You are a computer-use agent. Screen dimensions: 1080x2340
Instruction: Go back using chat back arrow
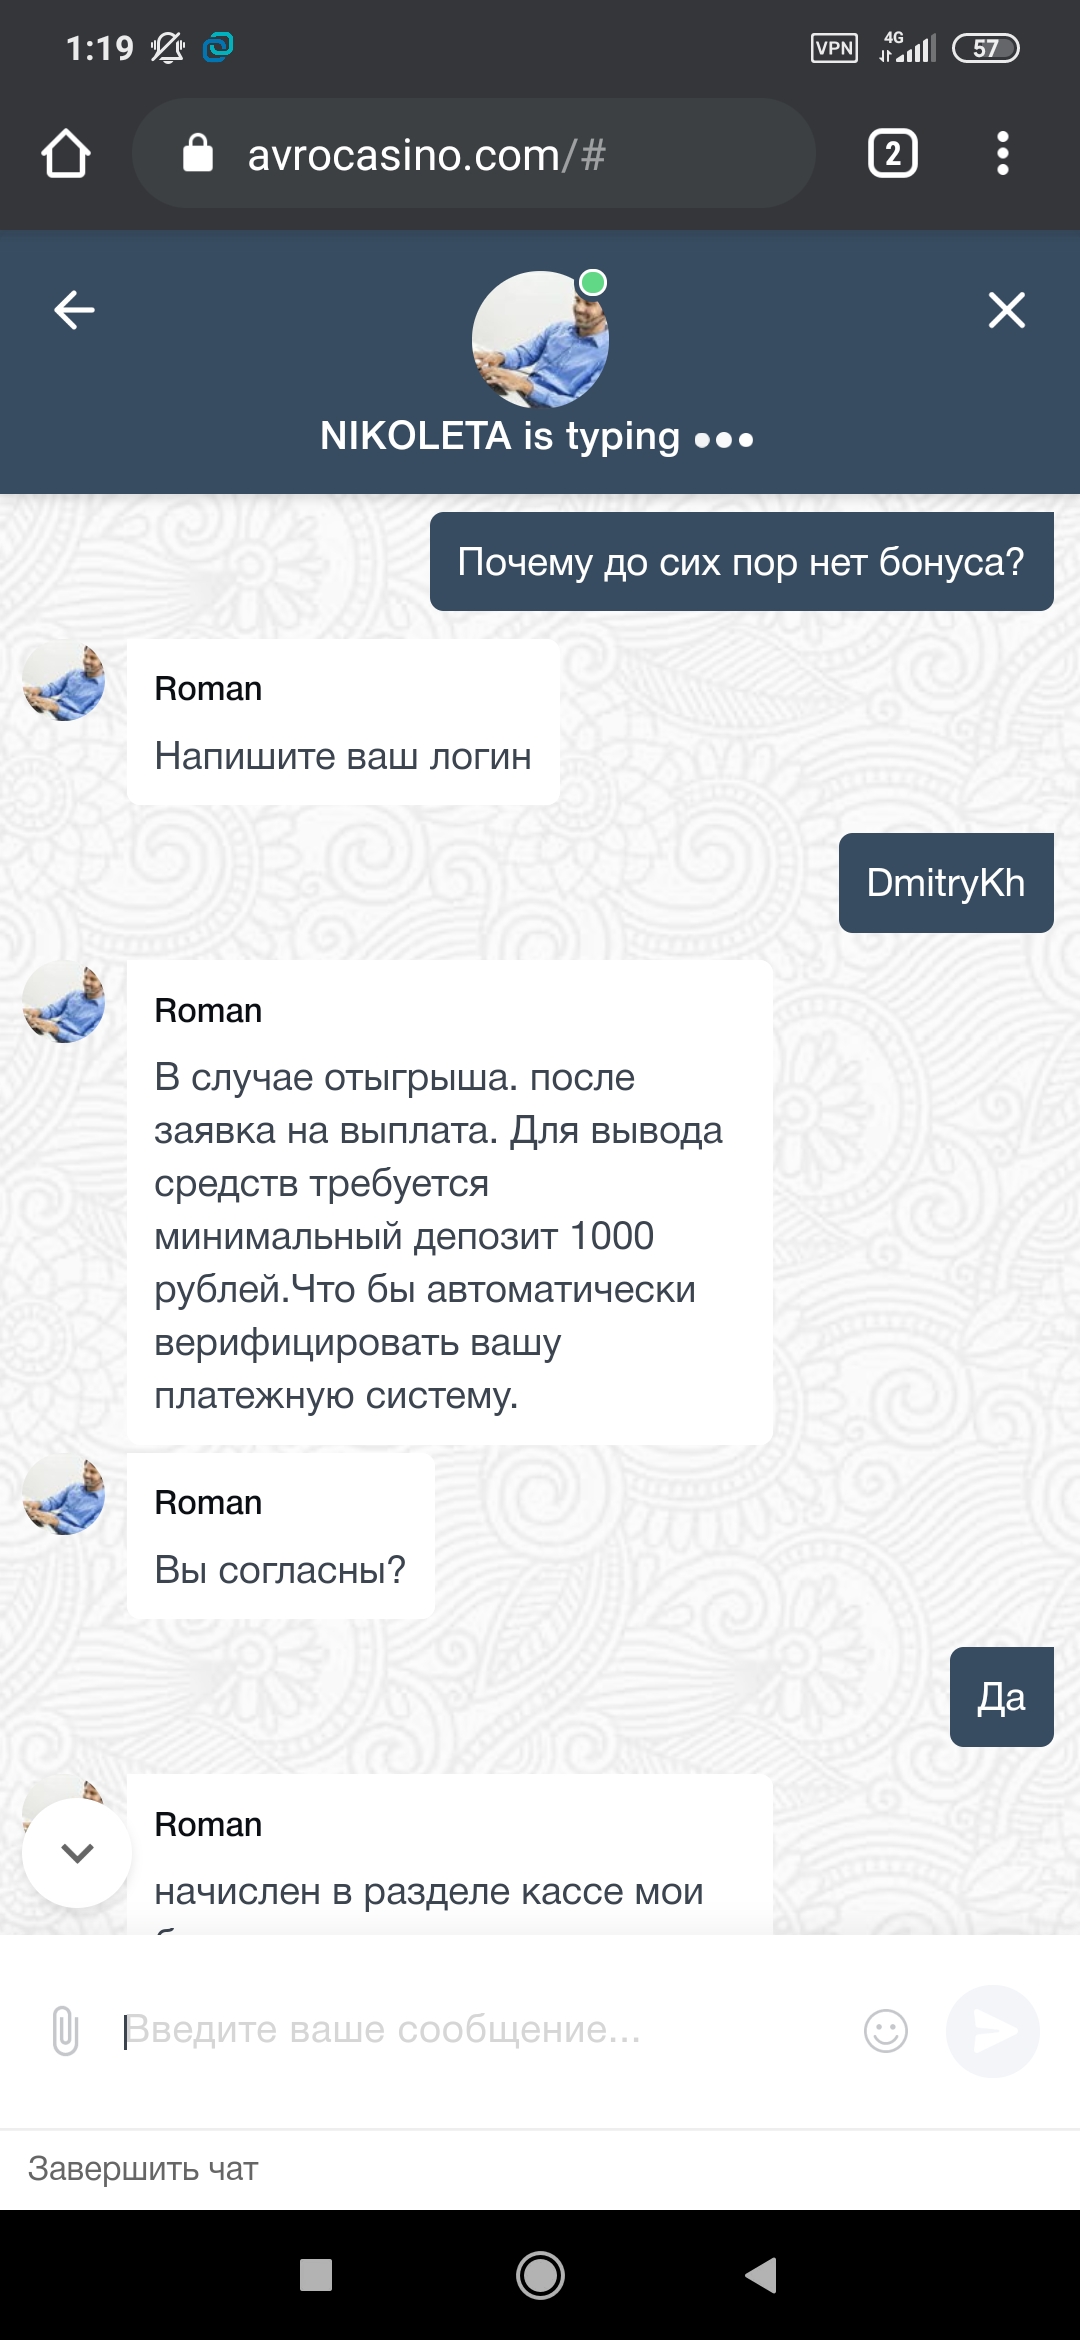point(74,310)
